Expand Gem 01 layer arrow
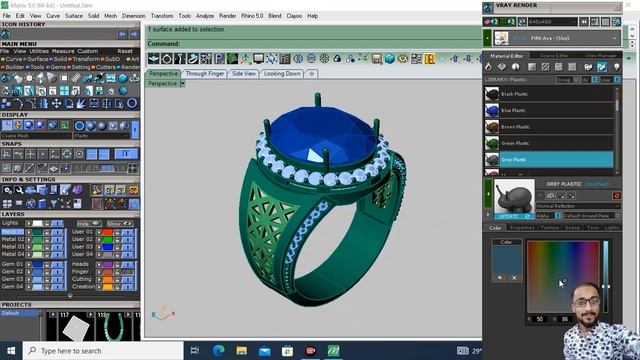 pyautogui.click(x=29, y=264)
